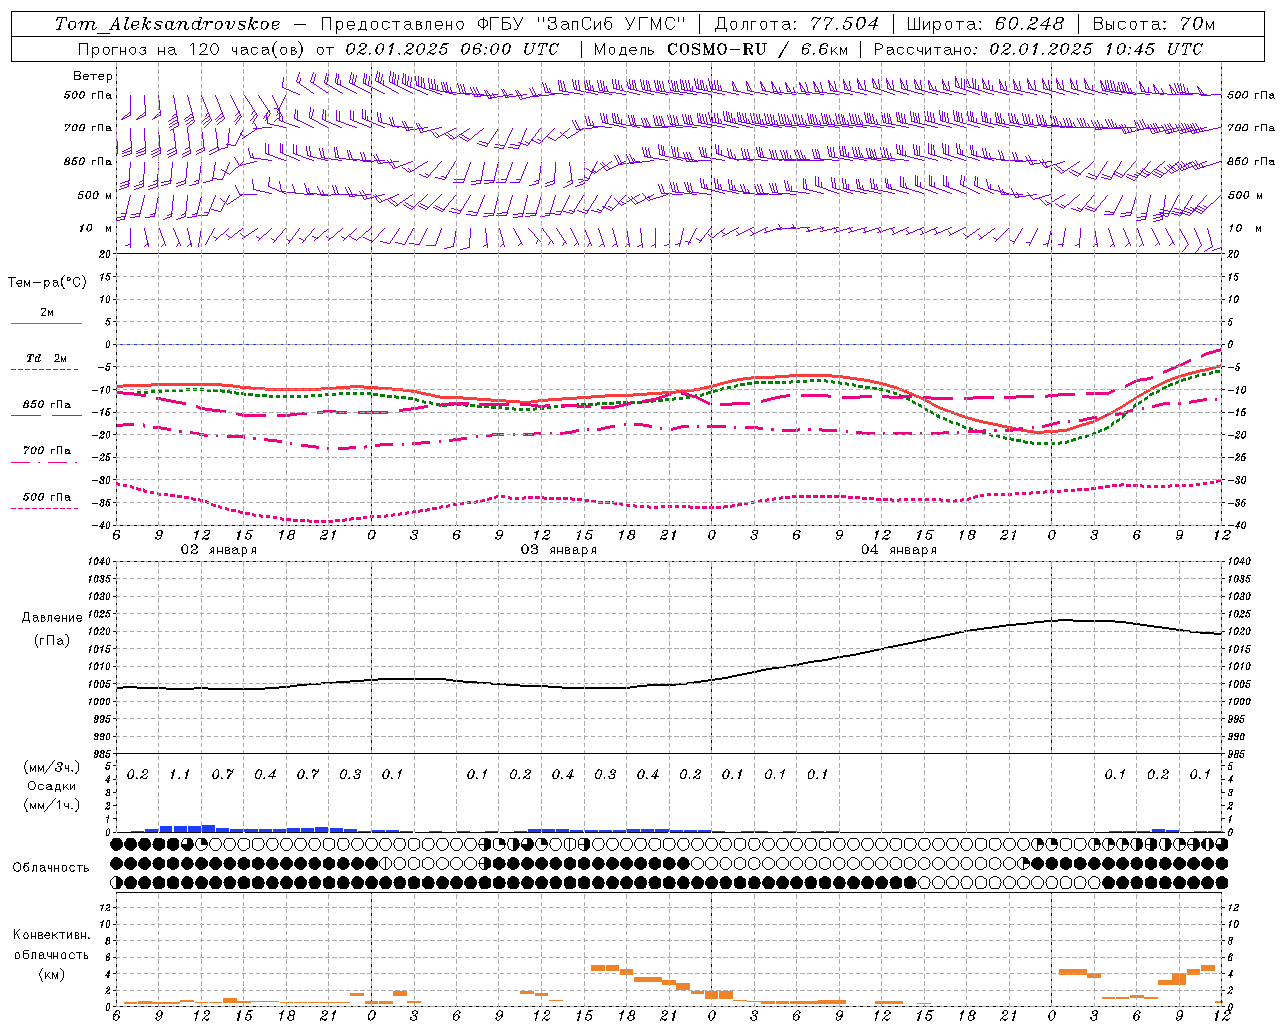Viewport: 1280px width, 1024px height.
Task: Click the 'Давление' pressure panel label
Action: tap(52, 618)
